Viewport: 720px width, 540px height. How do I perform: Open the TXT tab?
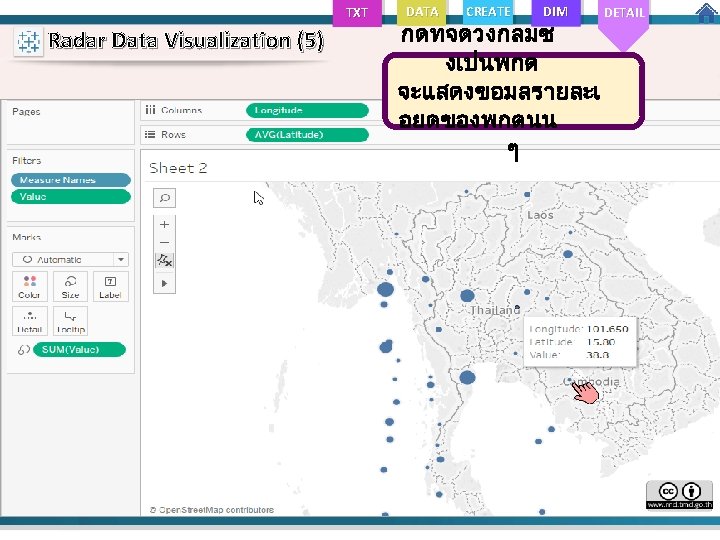(357, 12)
